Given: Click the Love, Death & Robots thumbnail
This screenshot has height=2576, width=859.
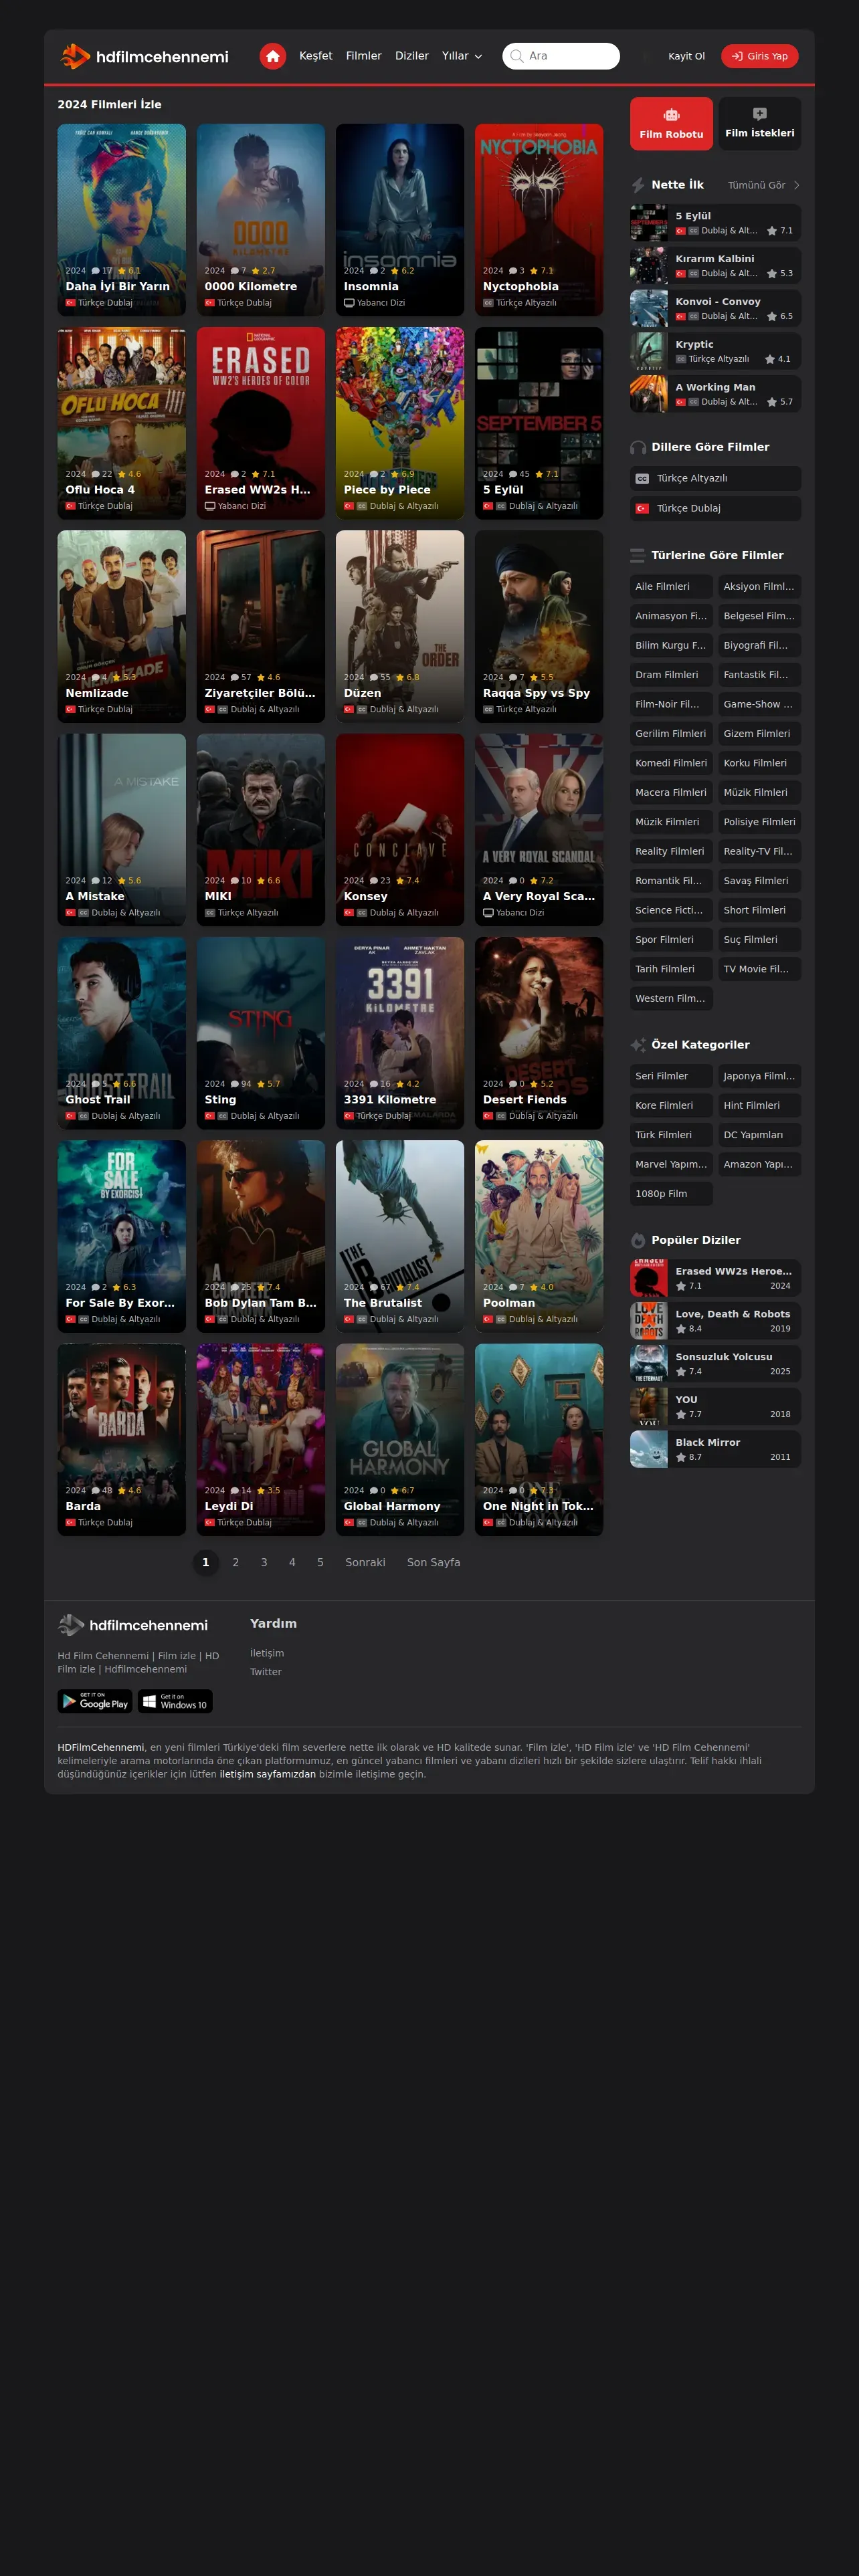Looking at the screenshot, I should point(649,1321).
